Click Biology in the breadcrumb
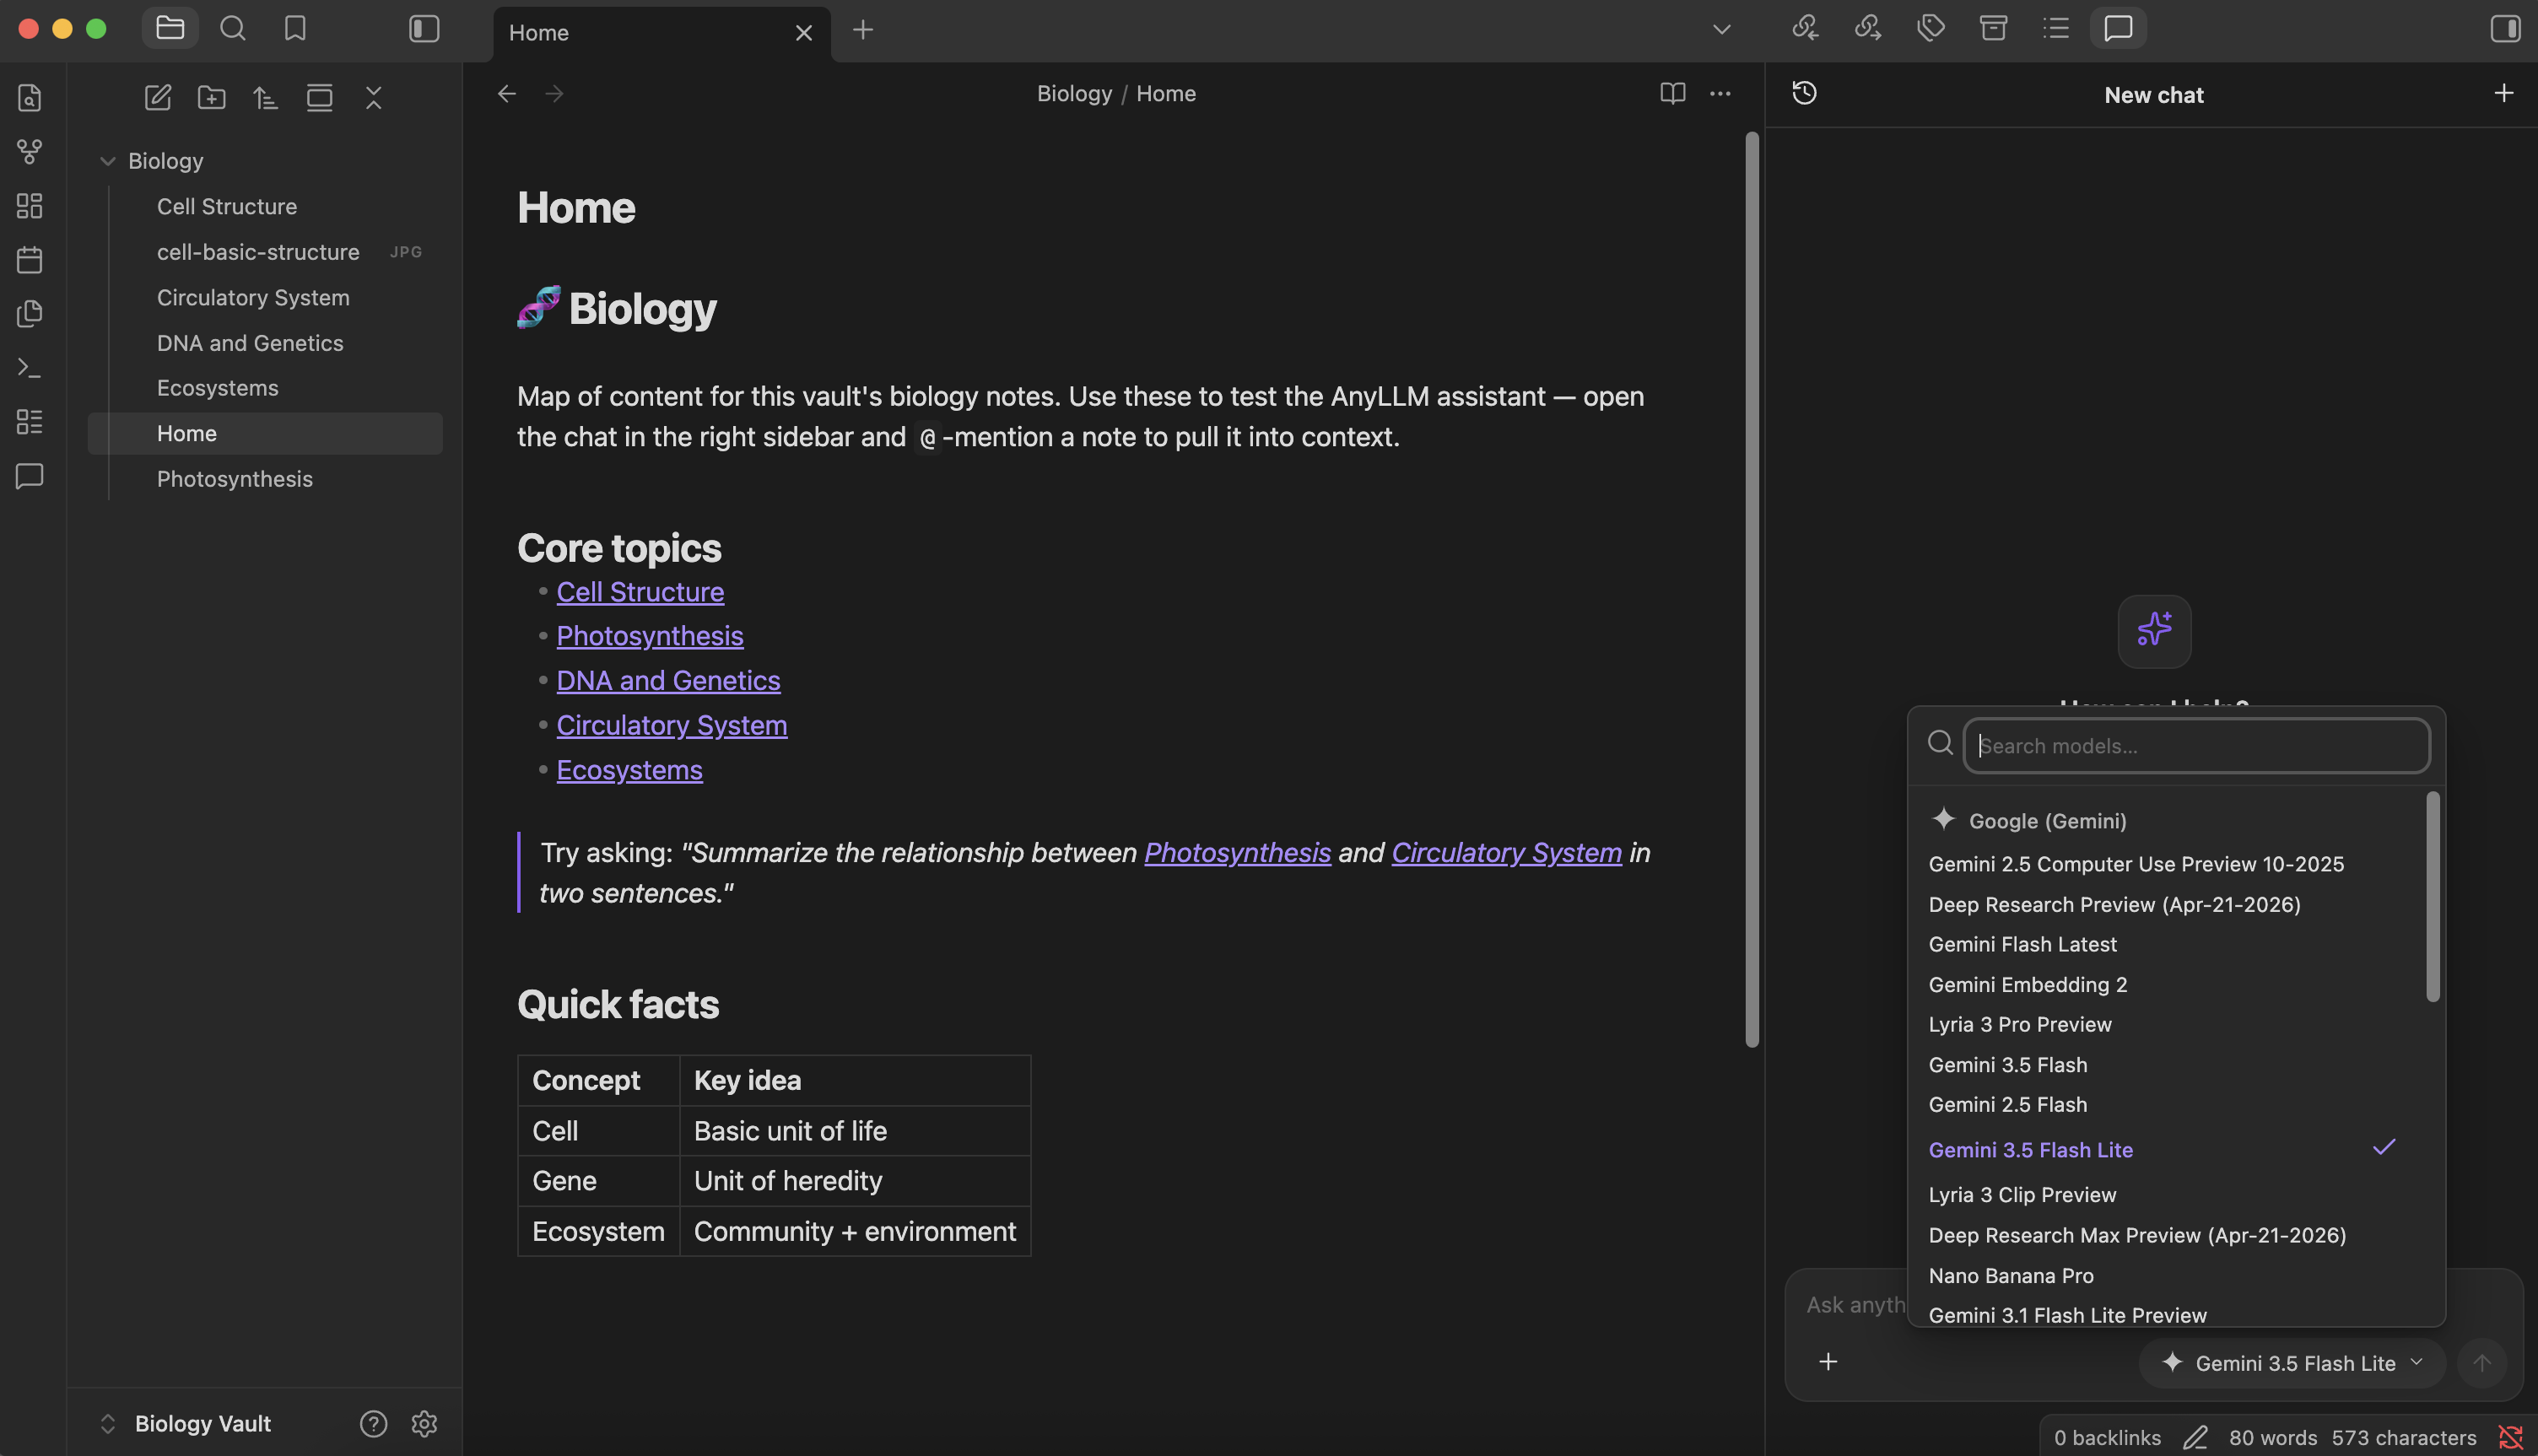Viewport: 2538px width, 1456px height. (1074, 93)
